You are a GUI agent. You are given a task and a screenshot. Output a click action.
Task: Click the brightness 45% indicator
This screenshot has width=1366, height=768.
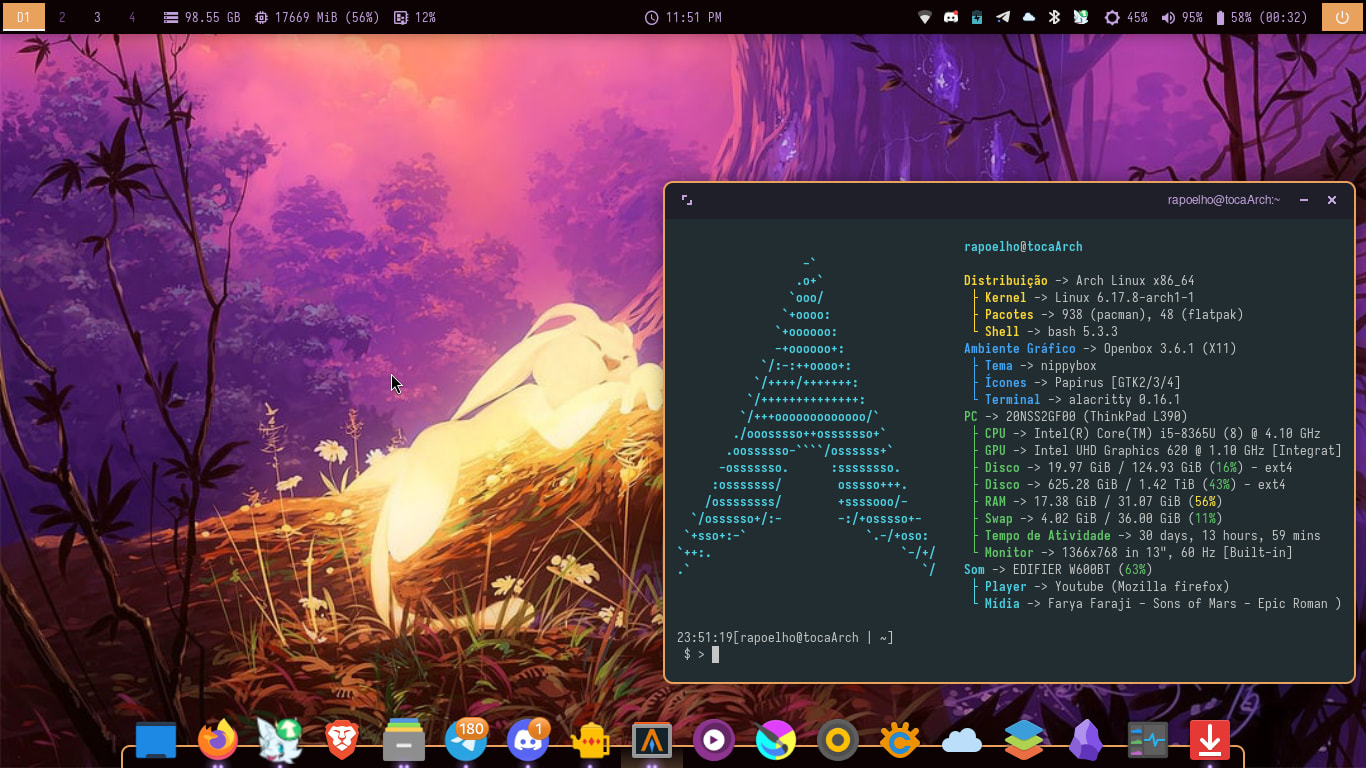(1125, 17)
